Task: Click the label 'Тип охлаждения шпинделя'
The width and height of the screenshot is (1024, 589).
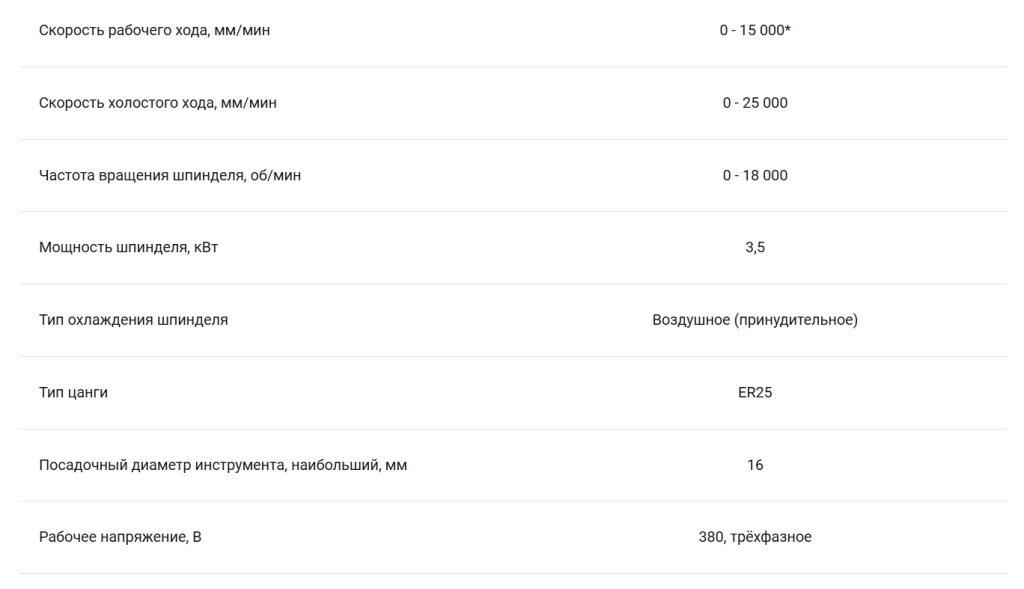Action: (133, 320)
